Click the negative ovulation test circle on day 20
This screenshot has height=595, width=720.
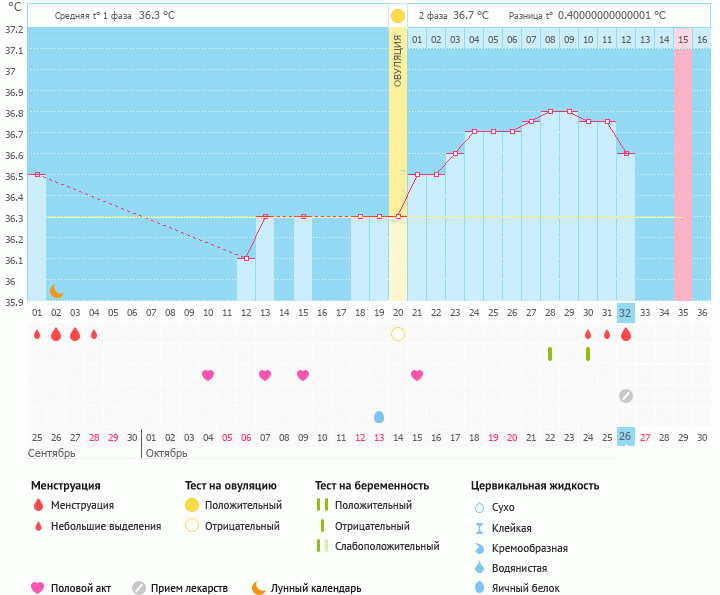click(398, 334)
